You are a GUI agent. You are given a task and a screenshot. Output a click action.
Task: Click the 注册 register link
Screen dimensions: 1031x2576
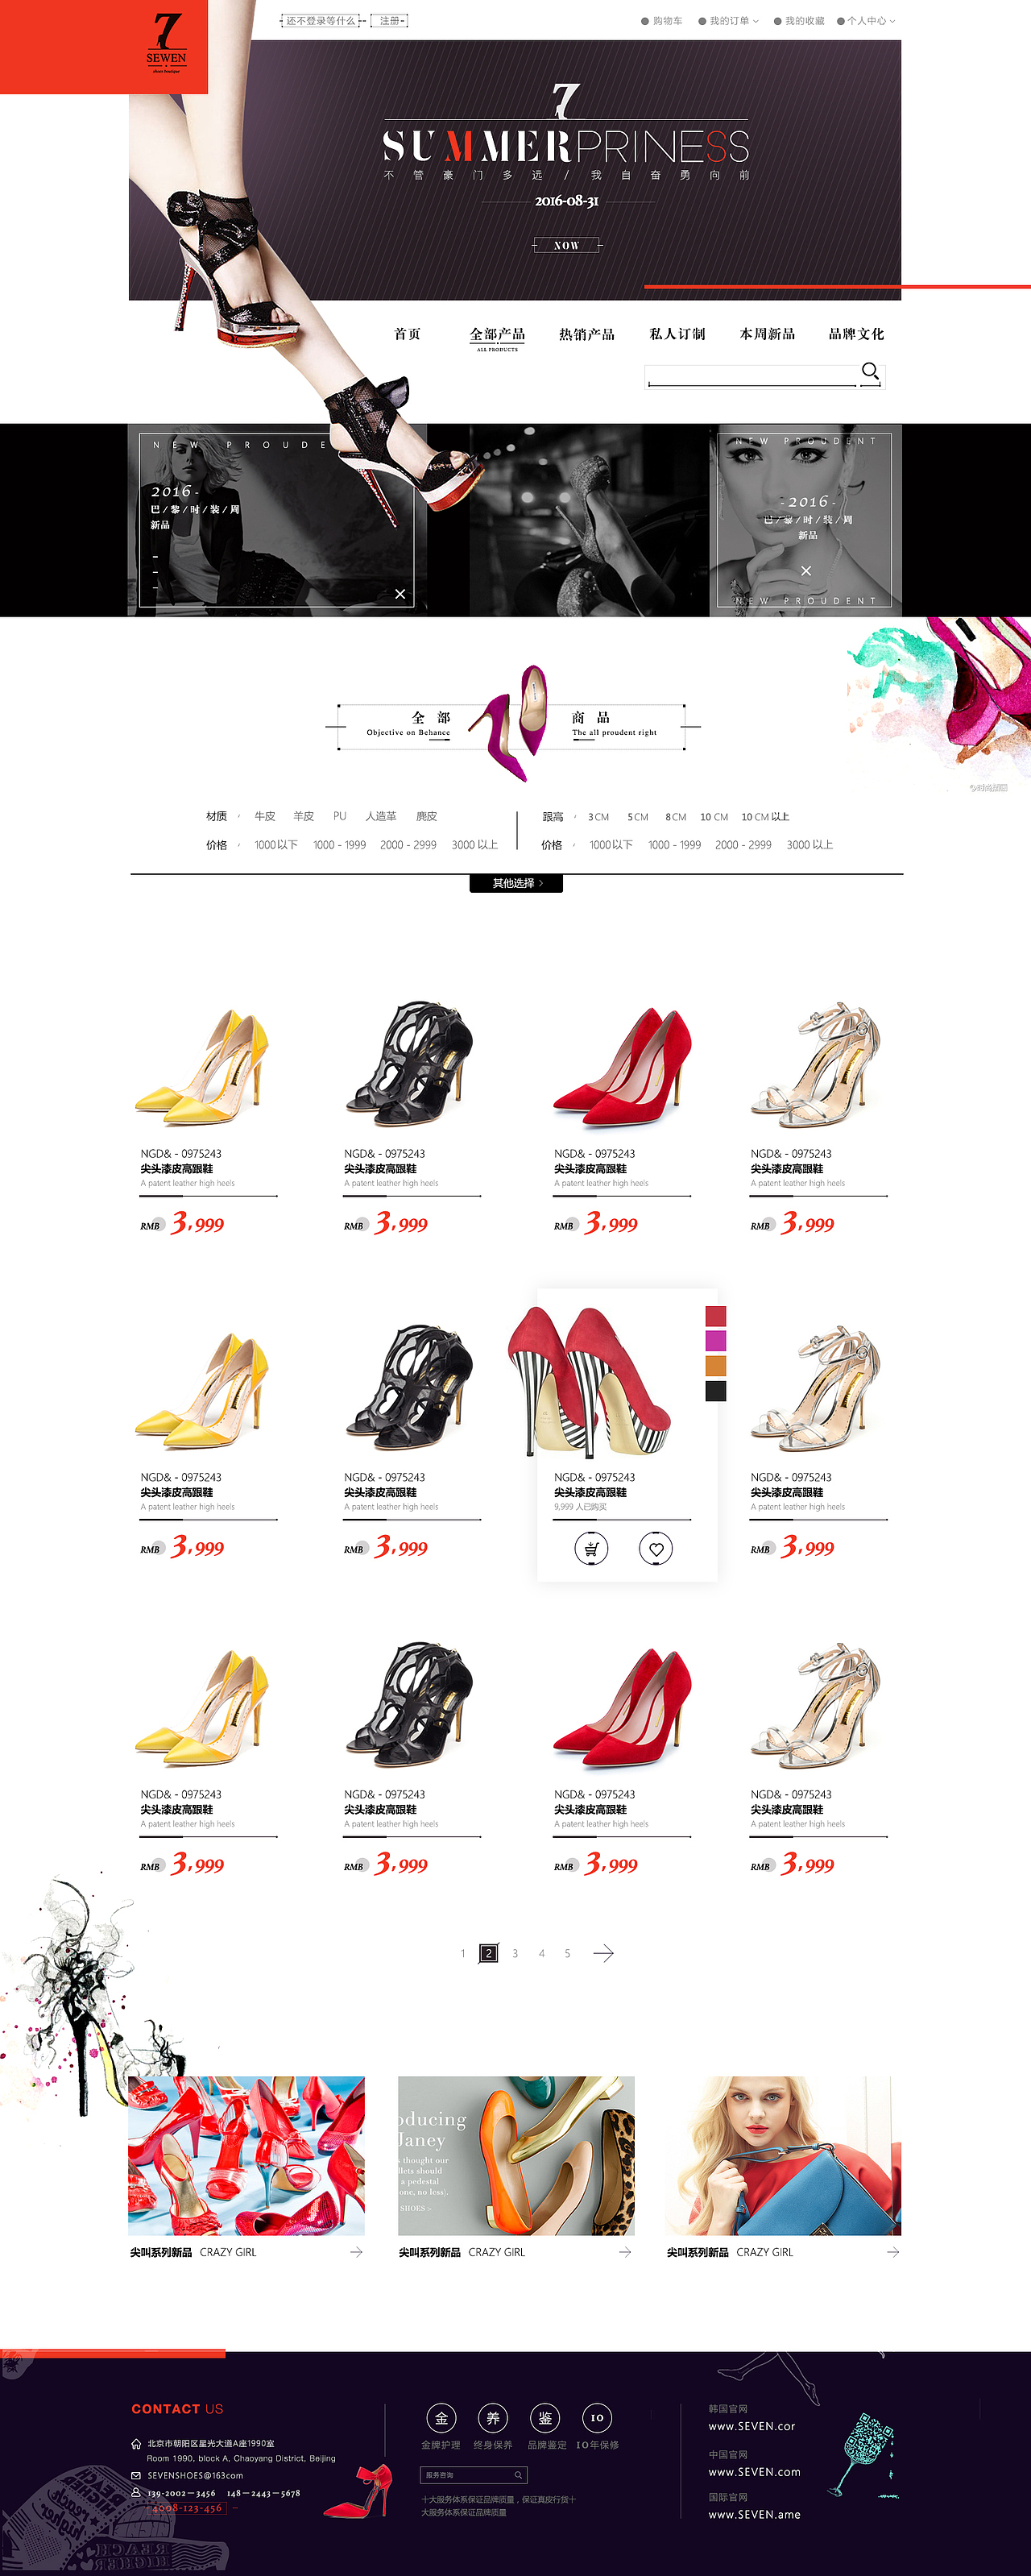point(389,21)
